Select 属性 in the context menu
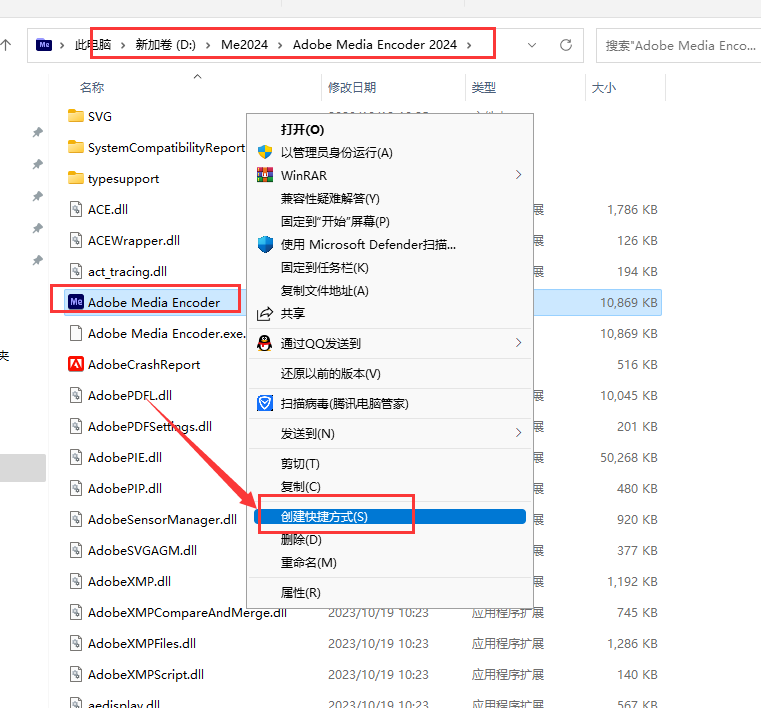Screen dimensions: 761x708 coord(300,592)
